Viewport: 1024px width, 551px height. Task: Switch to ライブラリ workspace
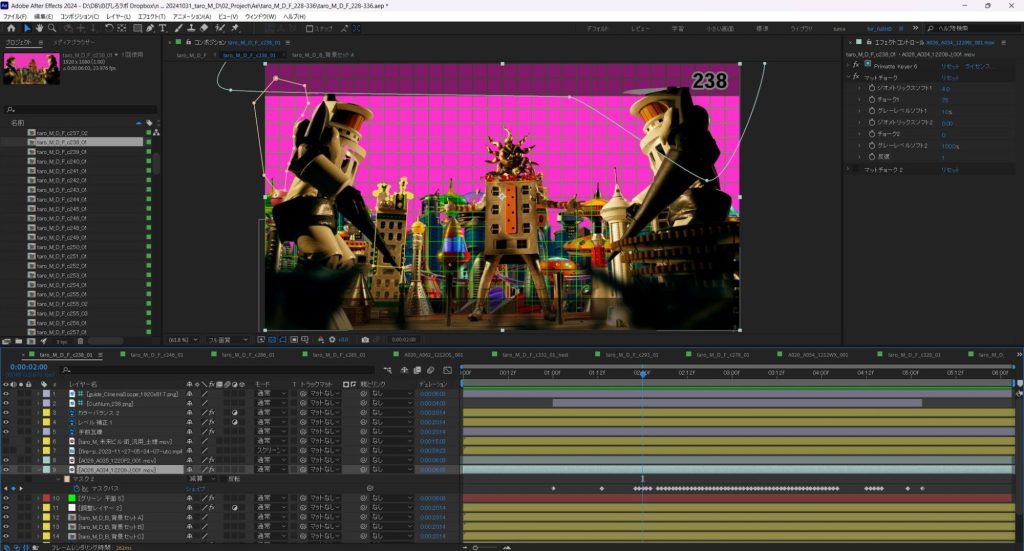801,29
